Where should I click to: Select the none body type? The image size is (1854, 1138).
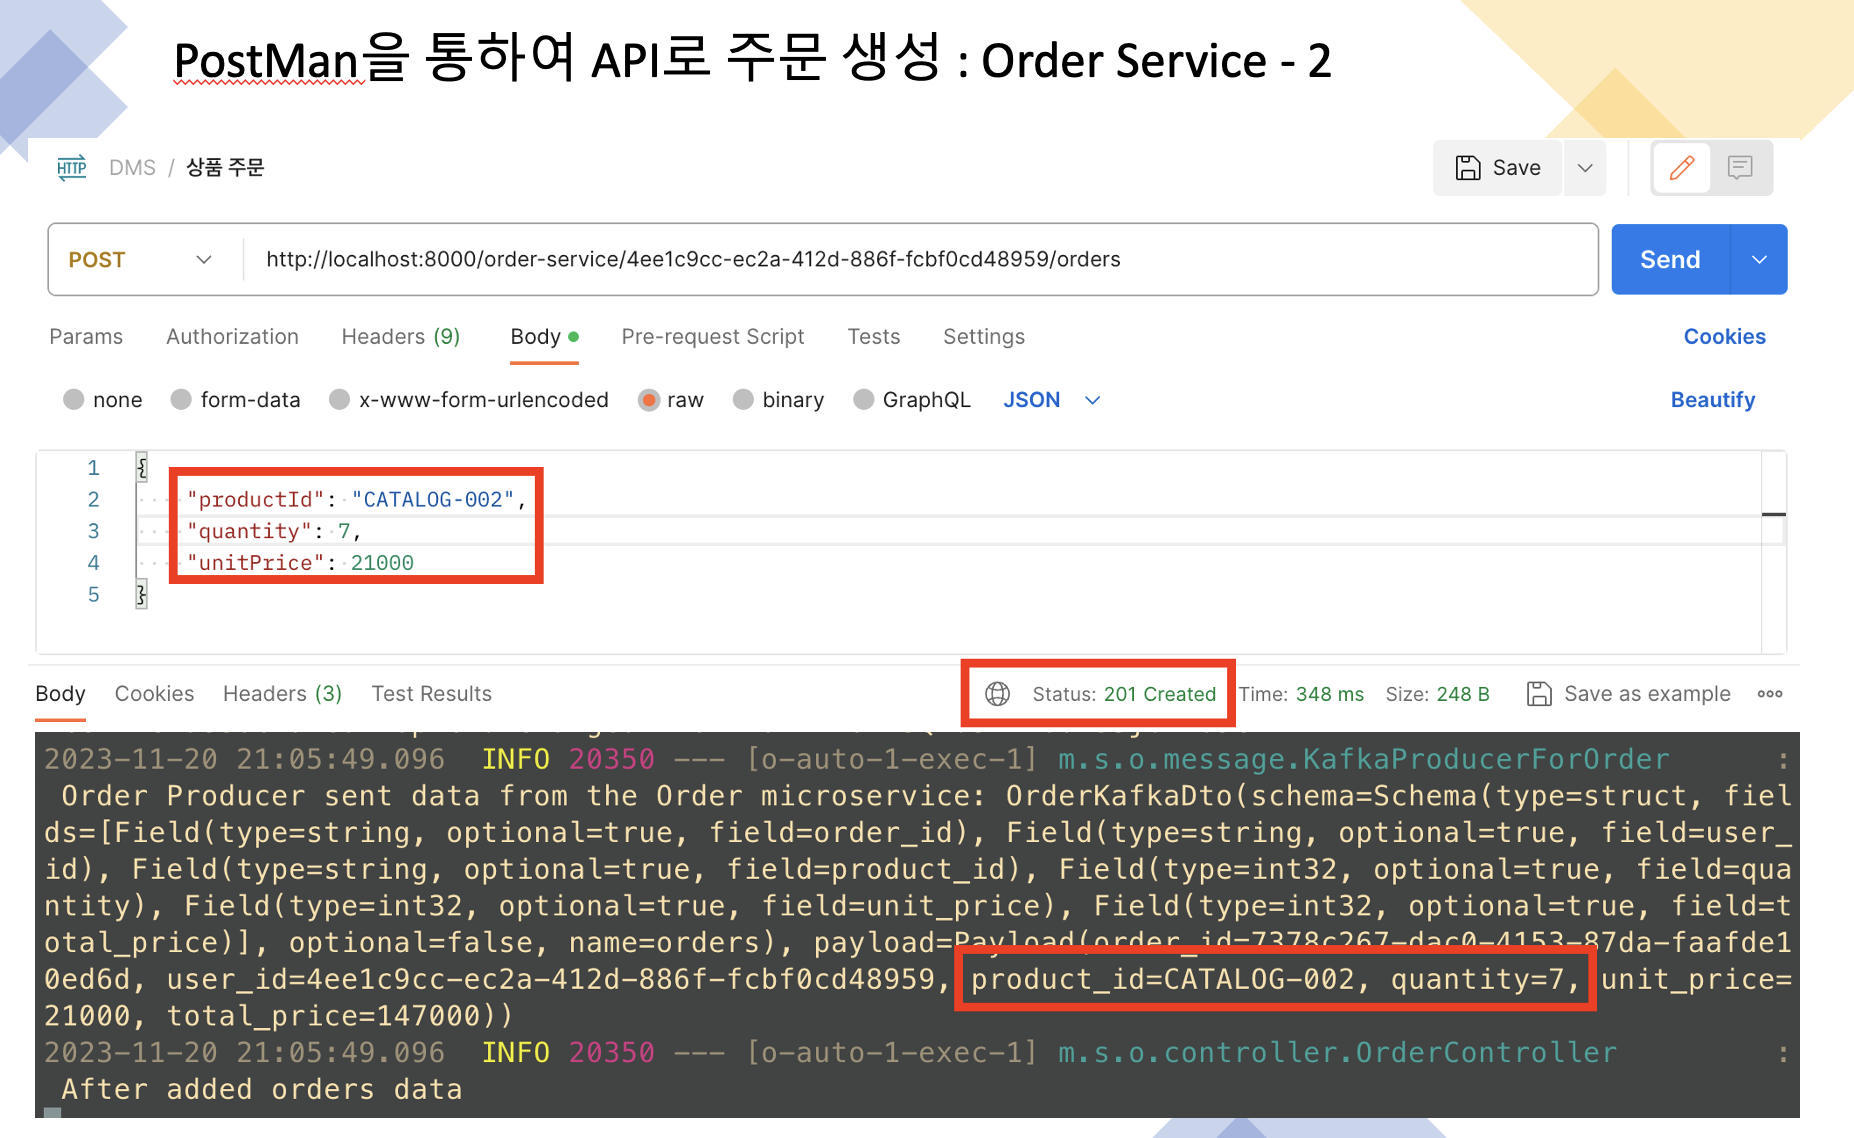point(73,400)
